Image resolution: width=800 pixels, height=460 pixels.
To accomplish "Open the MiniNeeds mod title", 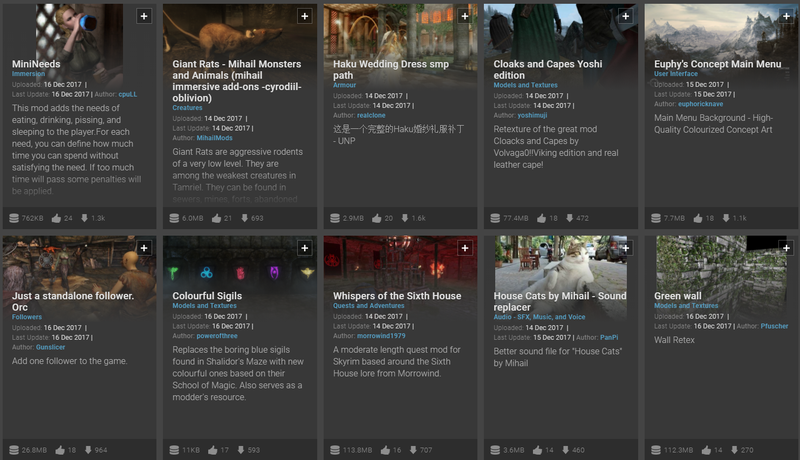I will point(36,64).
